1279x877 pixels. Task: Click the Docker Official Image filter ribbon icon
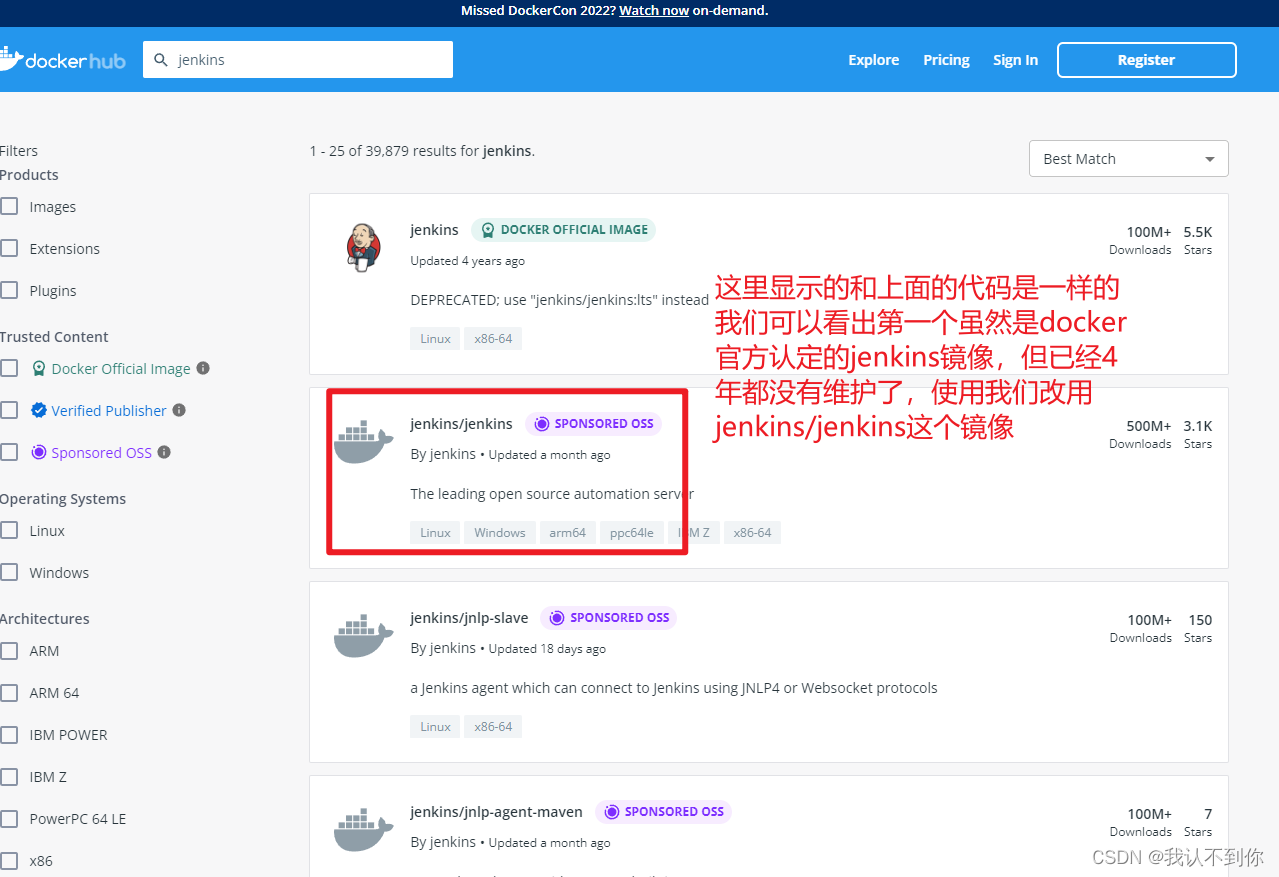pyautogui.click(x=39, y=368)
